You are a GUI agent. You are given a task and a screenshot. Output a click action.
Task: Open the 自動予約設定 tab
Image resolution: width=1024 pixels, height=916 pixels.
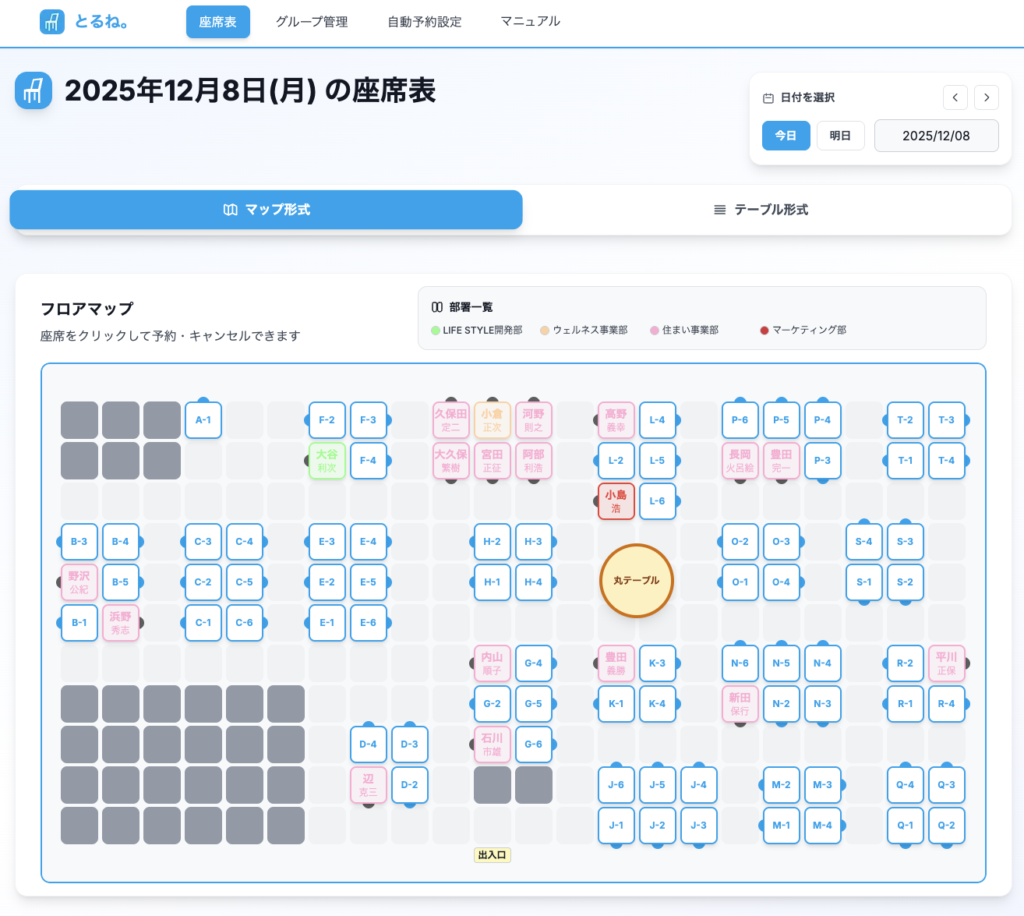click(x=424, y=22)
